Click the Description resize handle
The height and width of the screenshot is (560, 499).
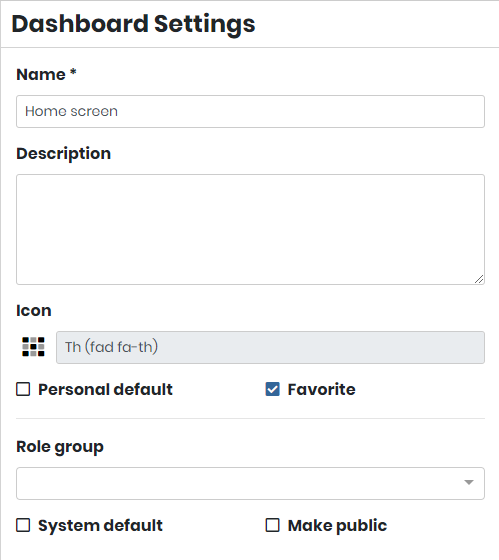coord(479,279)
